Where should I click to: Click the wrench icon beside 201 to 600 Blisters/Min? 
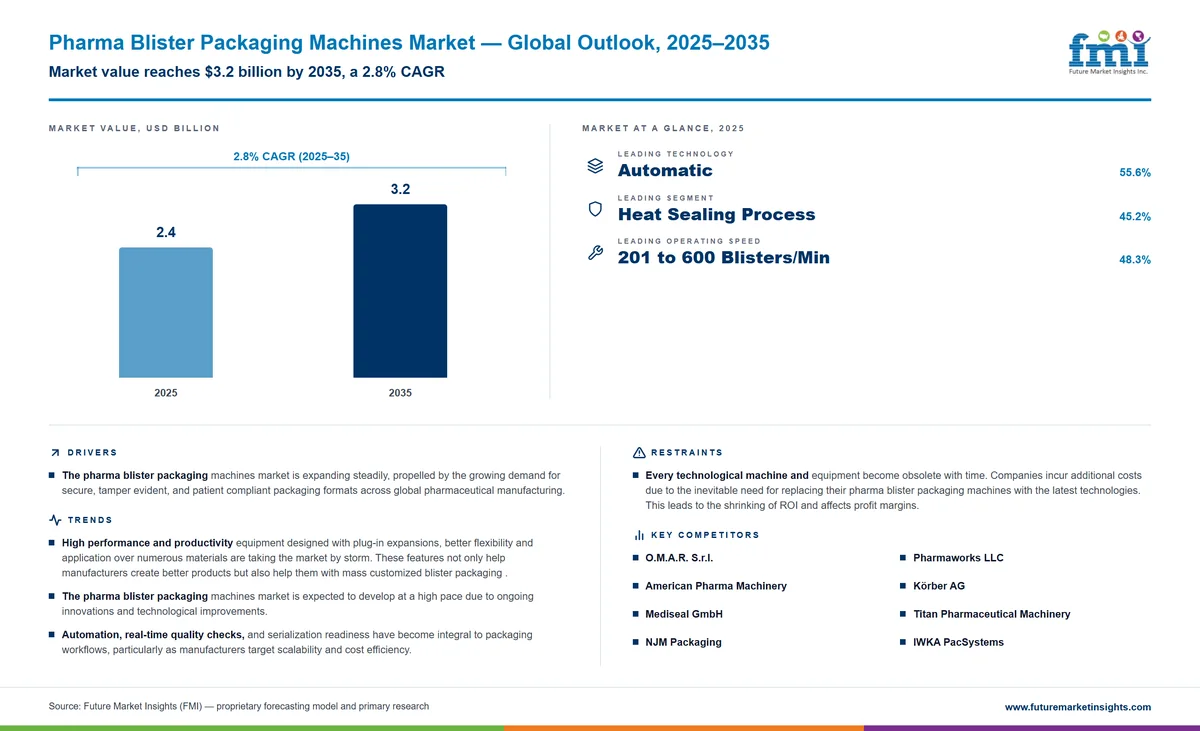tap(595, 254)
